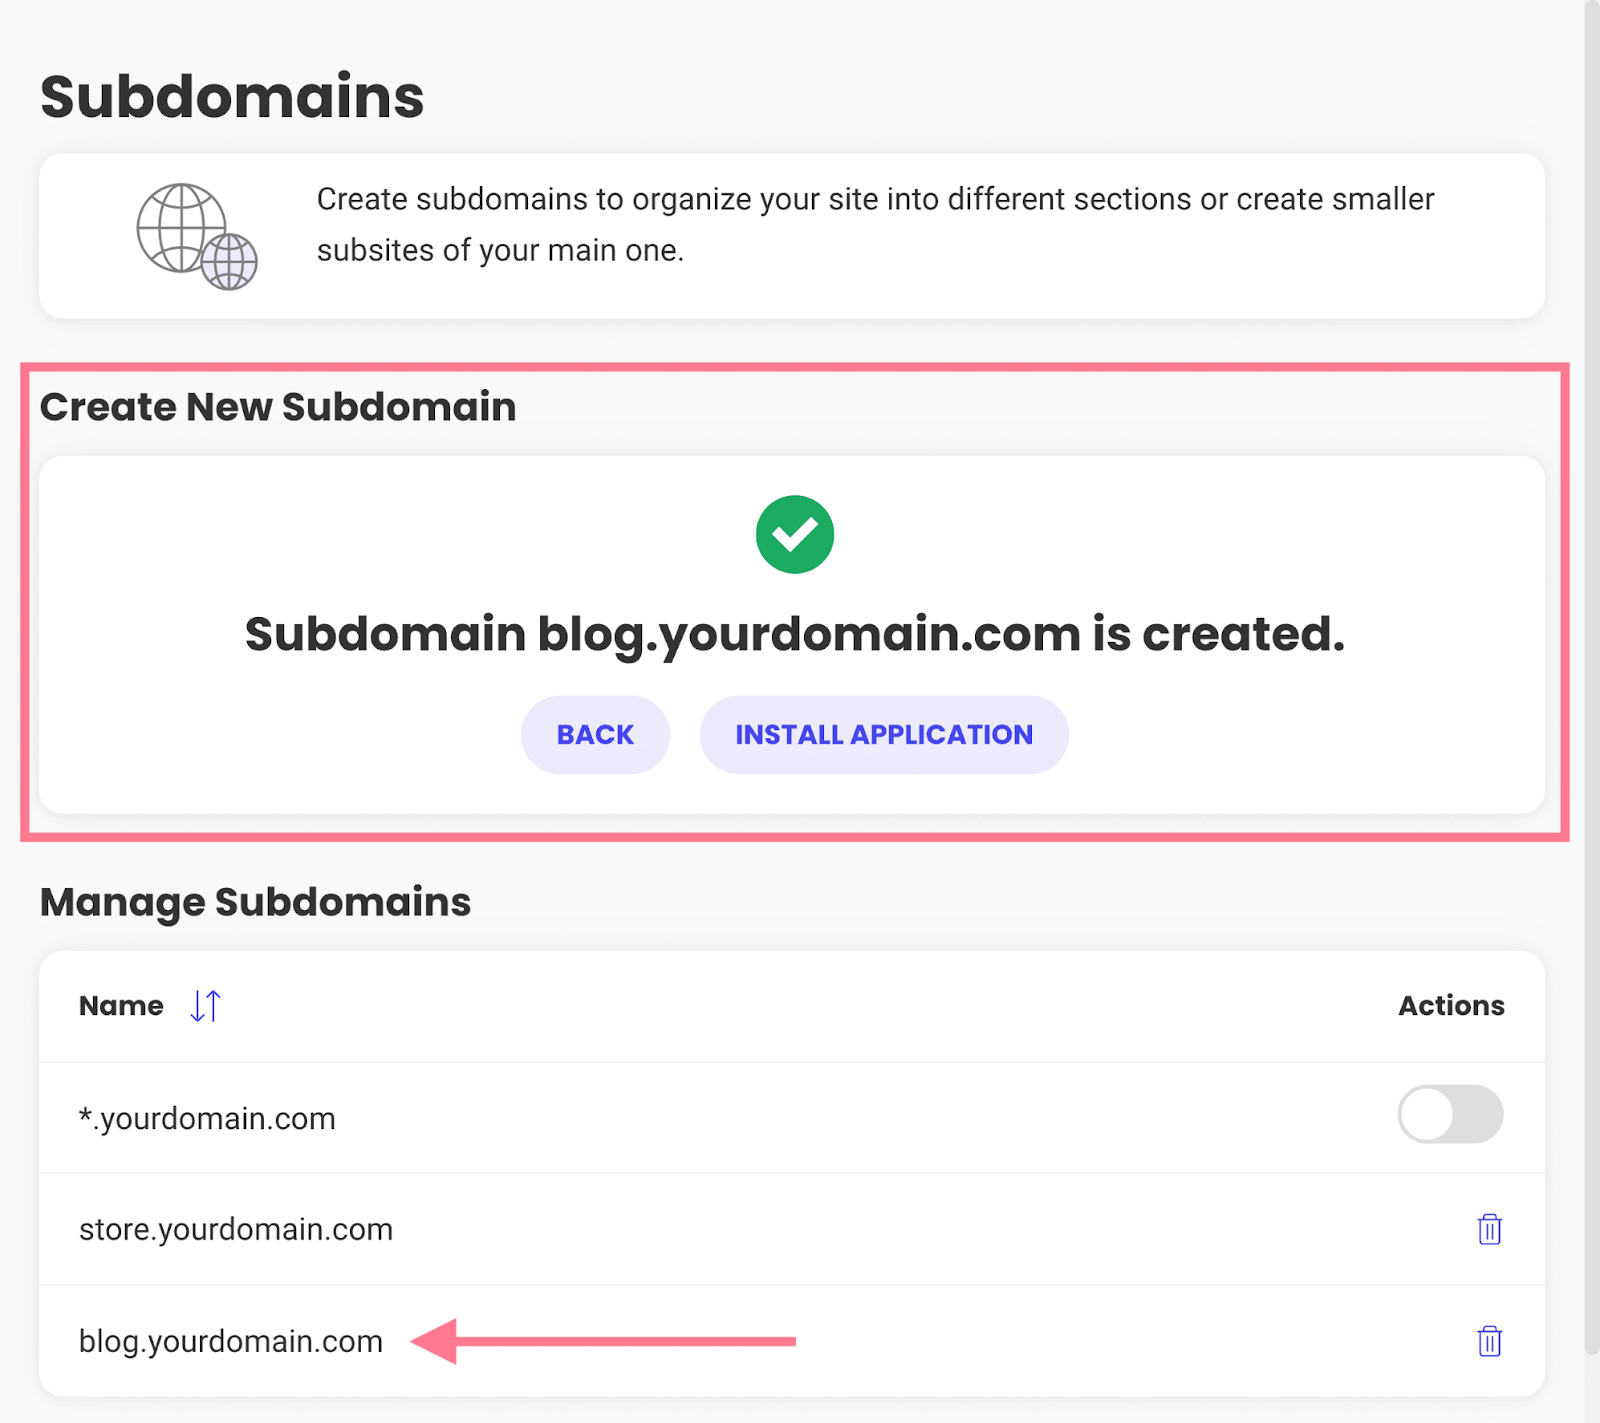Delete store.yourdomain.com using trash icon
This screenshot has width=1600, height=1423.
click(x=1489, y=1229)
